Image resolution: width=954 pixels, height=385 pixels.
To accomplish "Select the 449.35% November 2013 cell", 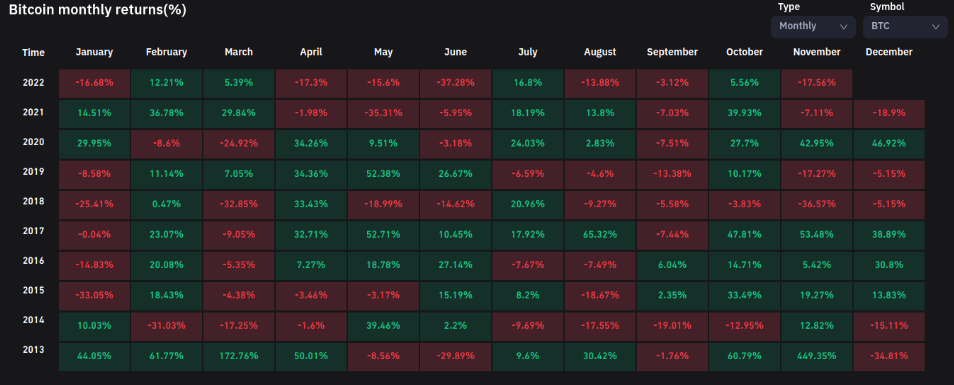I will pyautogui.click(x=817, y=357).
